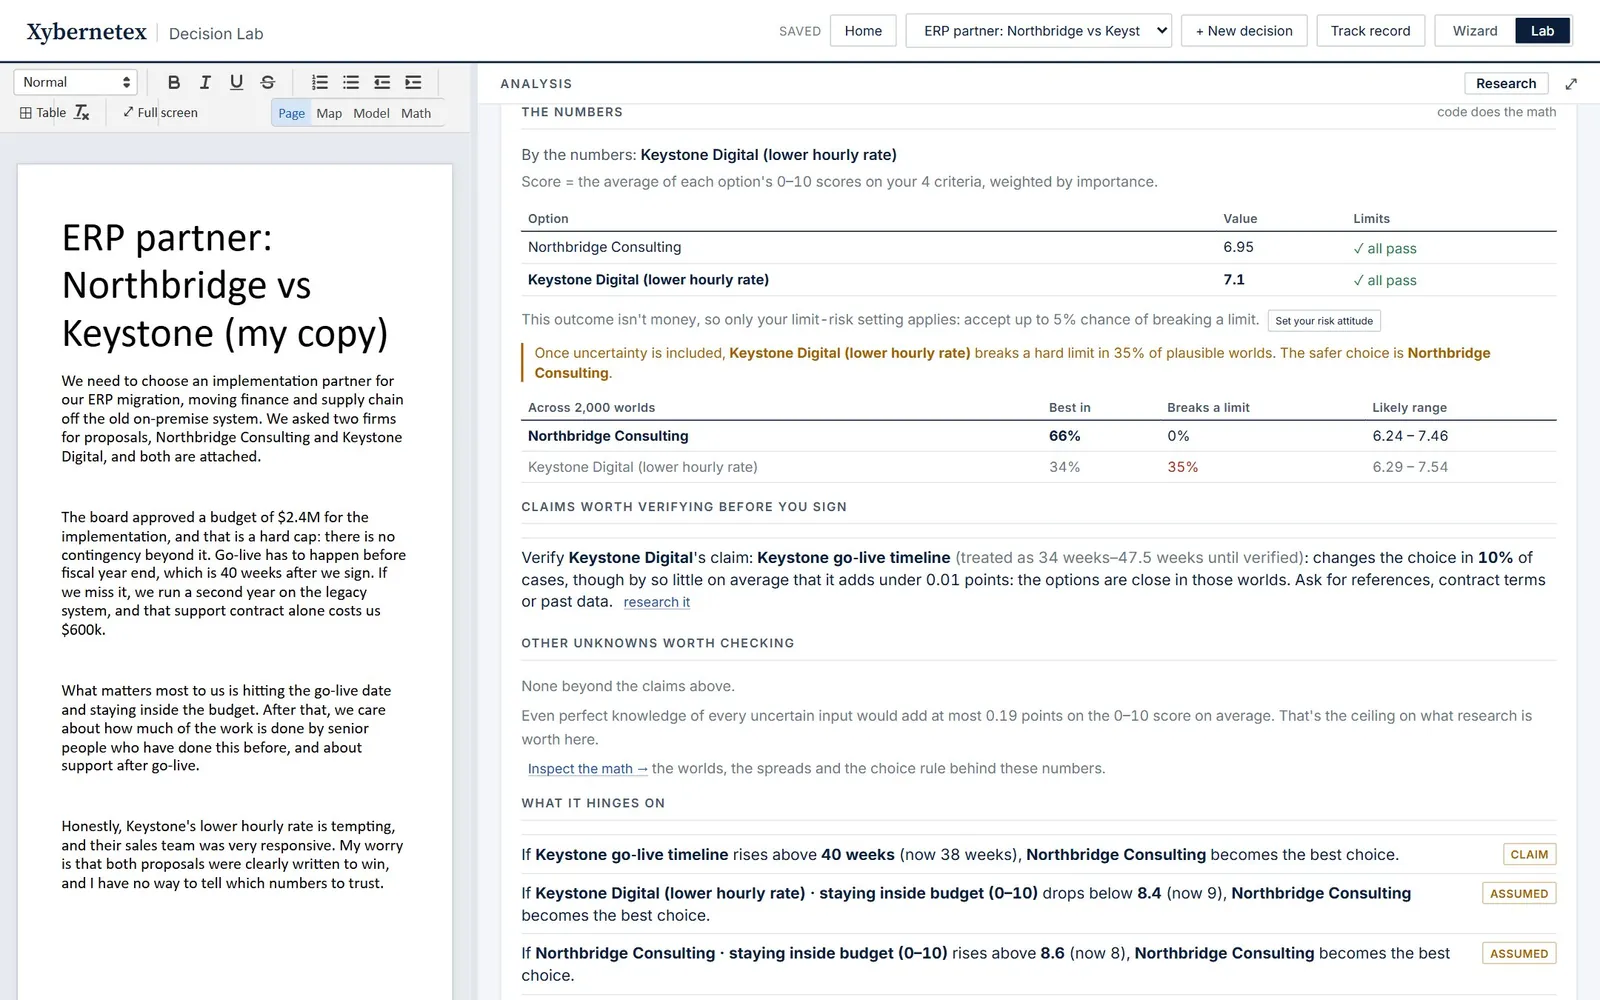Select the Model view tab
The image size is (1600, 1000).
(x=371, y=113)
